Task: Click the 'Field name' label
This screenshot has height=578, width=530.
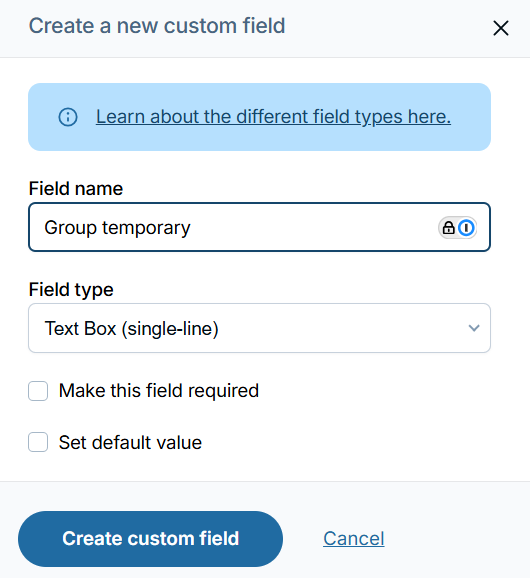Action: (x=76, y=188)
